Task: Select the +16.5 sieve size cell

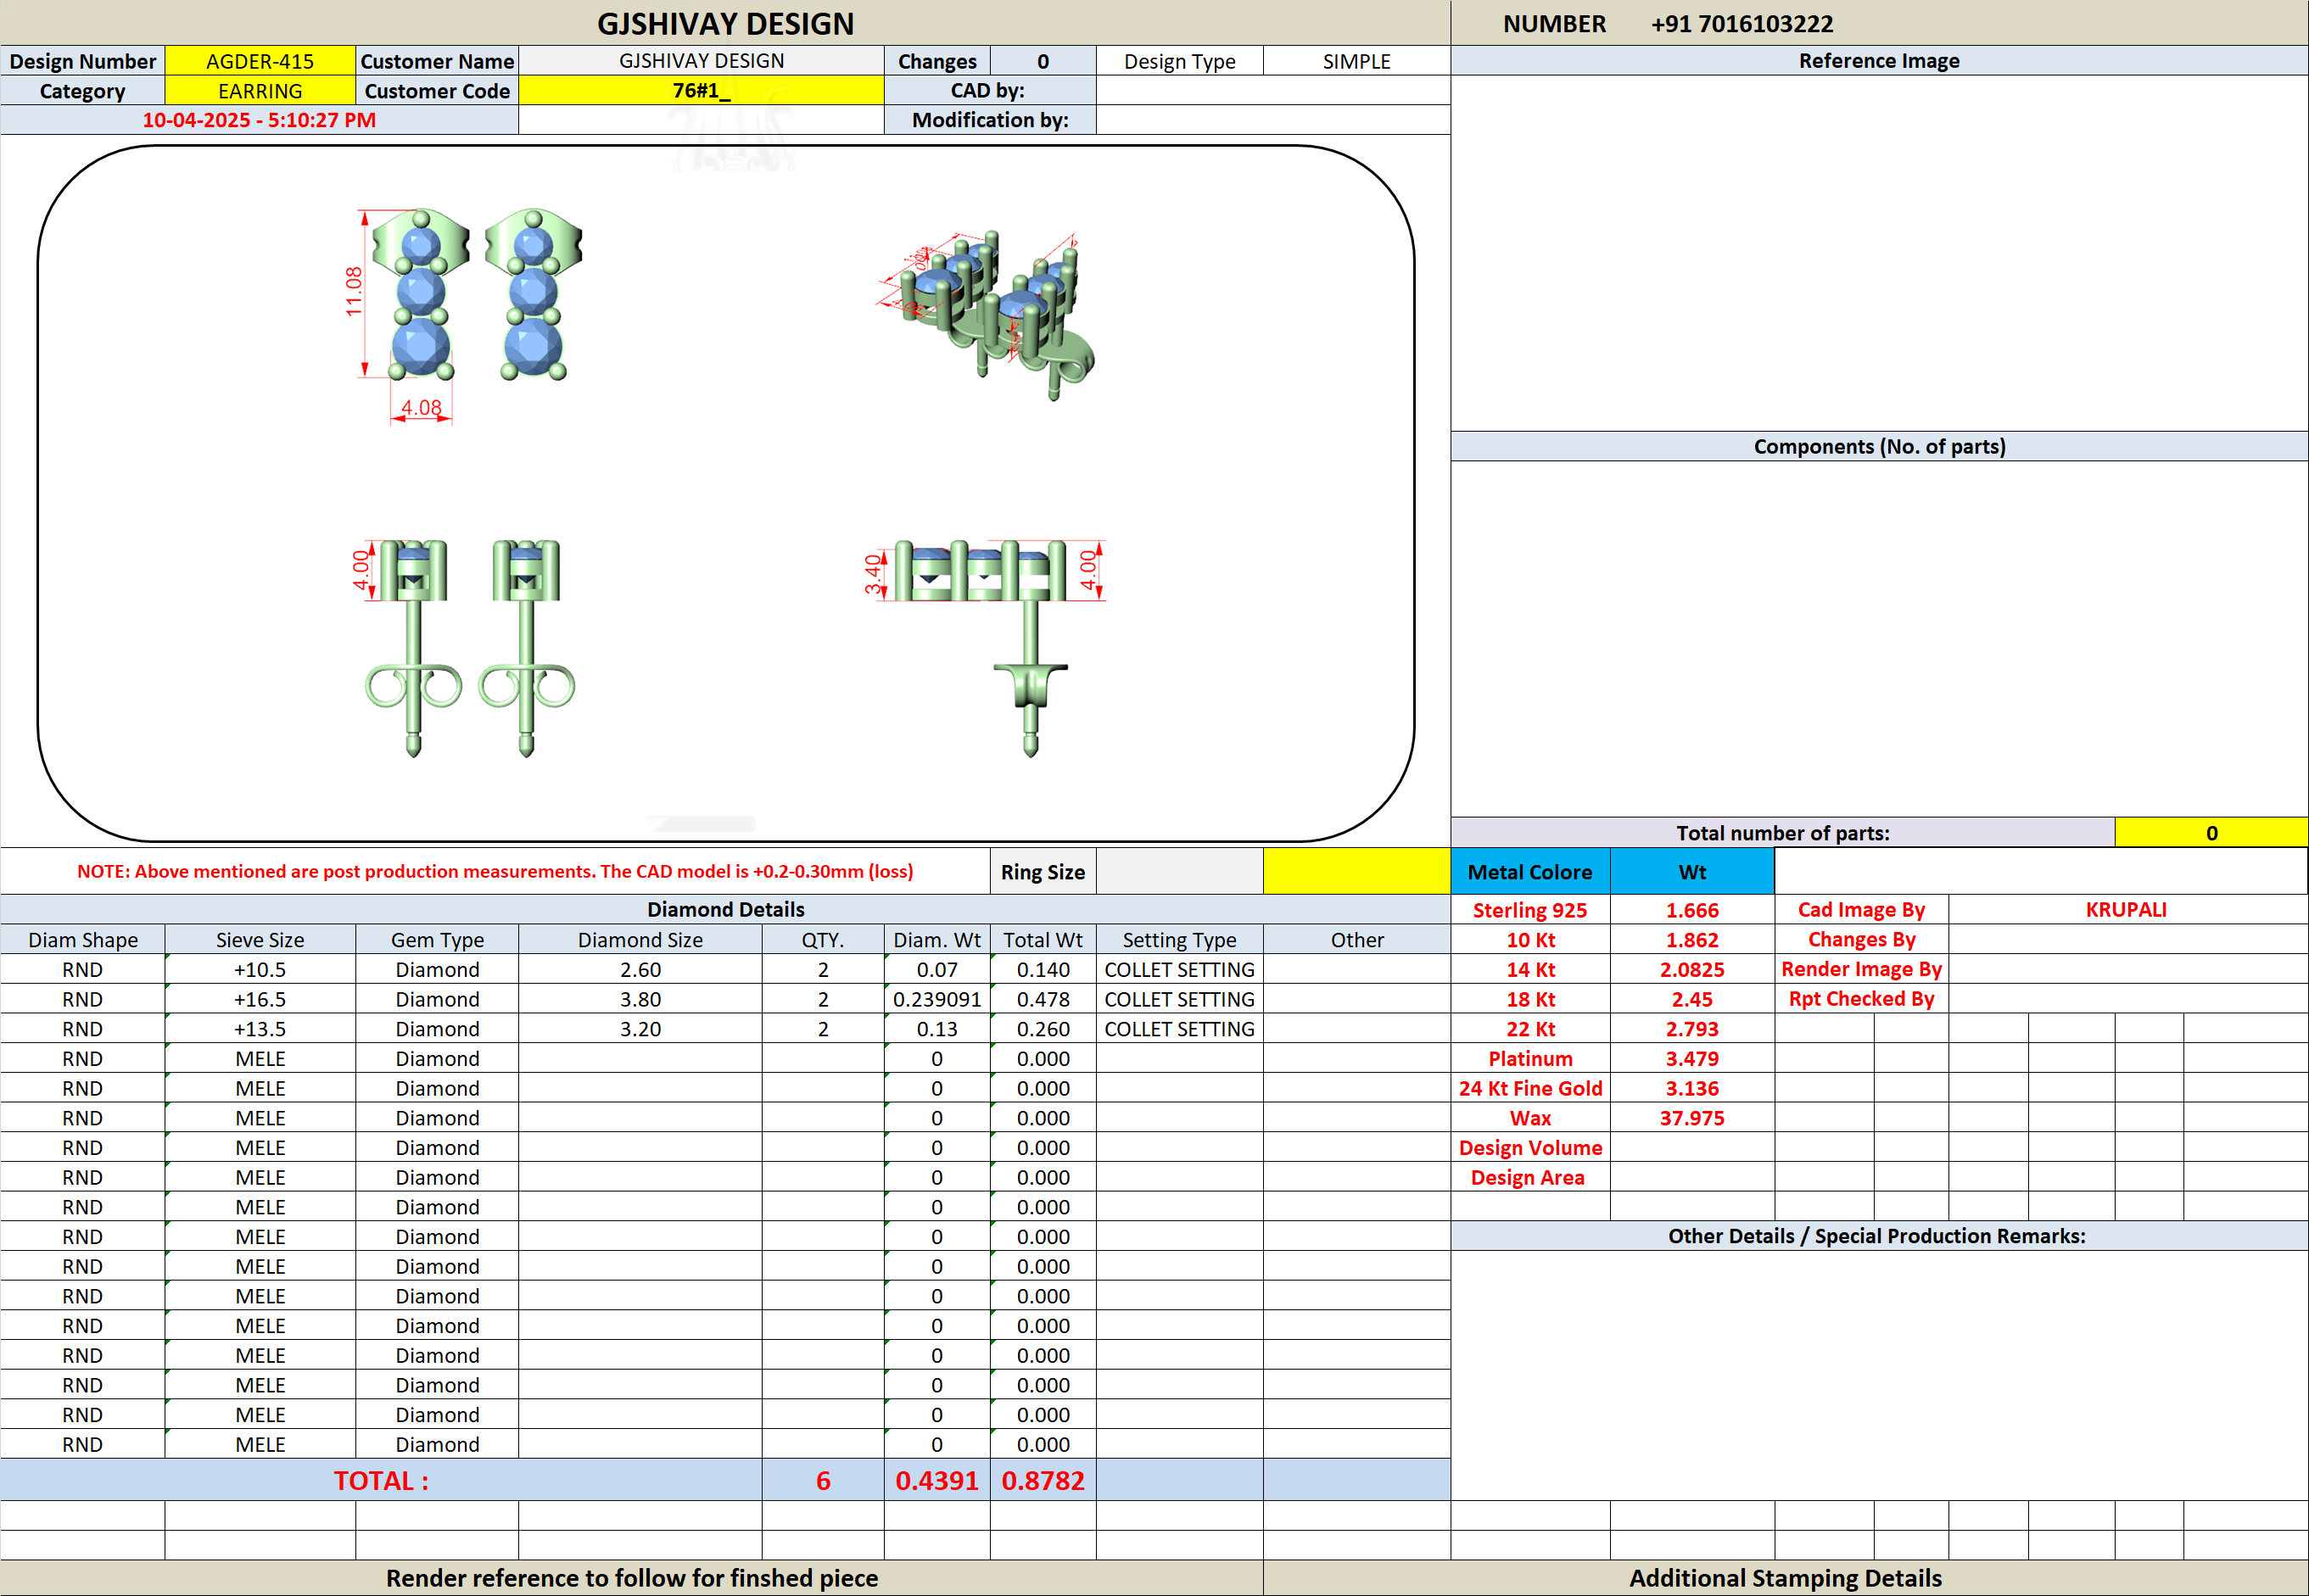Action: point(260,999)
